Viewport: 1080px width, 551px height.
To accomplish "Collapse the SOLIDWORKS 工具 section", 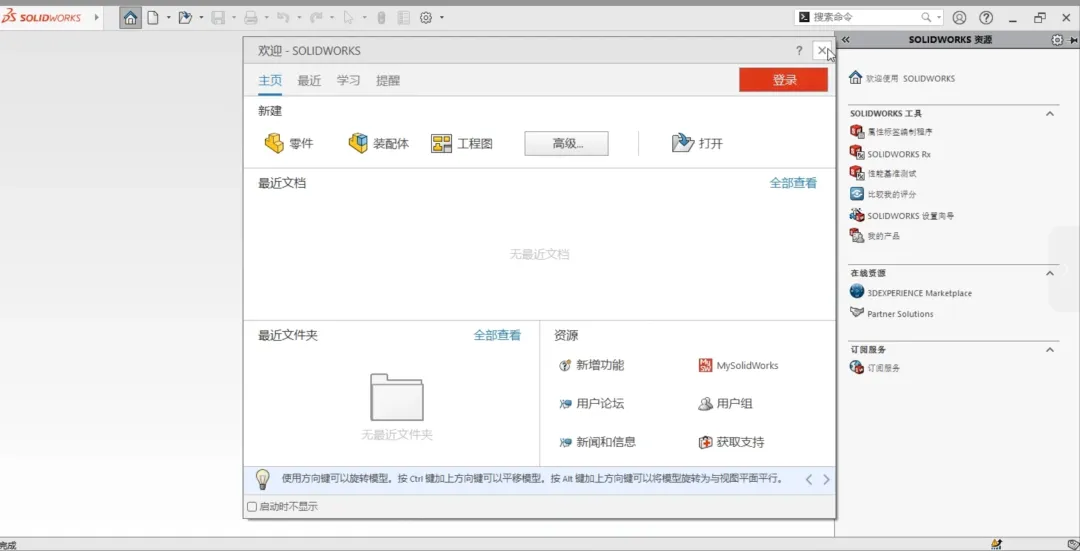I will tap(1050, 114).
